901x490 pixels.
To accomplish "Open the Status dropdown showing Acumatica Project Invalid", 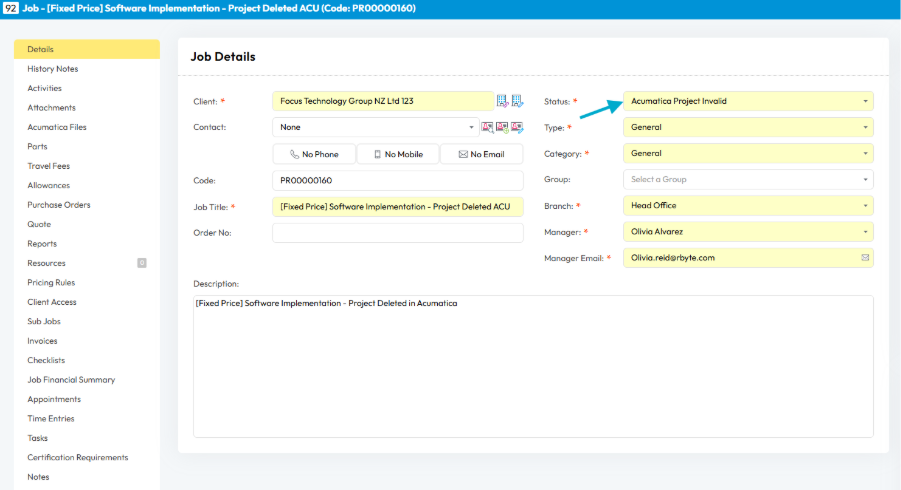I will 747,101.
